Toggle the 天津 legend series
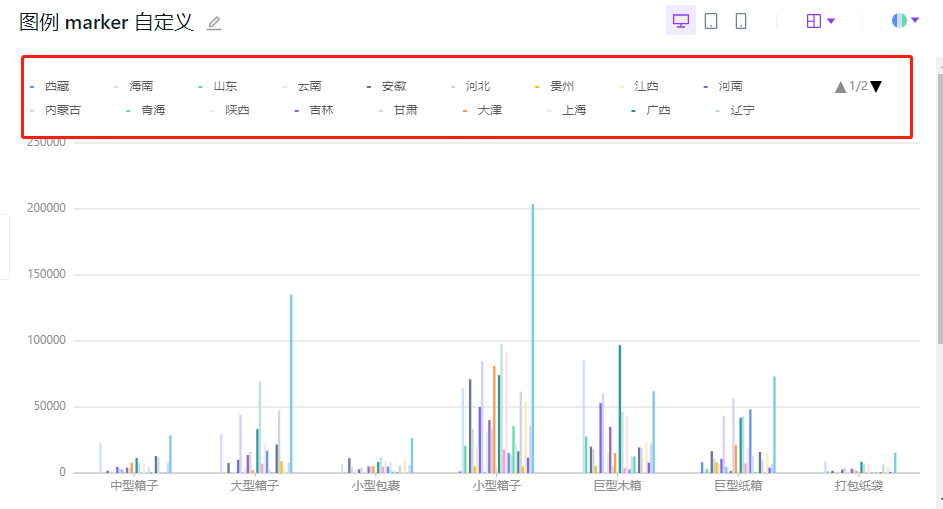This screenshot has height=509, width=943. (x=483, y=111)
